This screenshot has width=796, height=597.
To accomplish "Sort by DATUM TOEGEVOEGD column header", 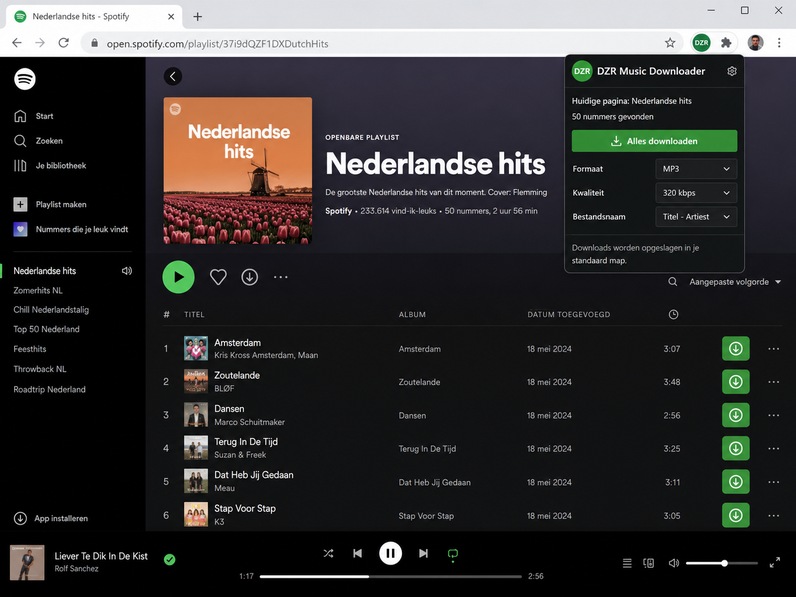I will point(569,315).
